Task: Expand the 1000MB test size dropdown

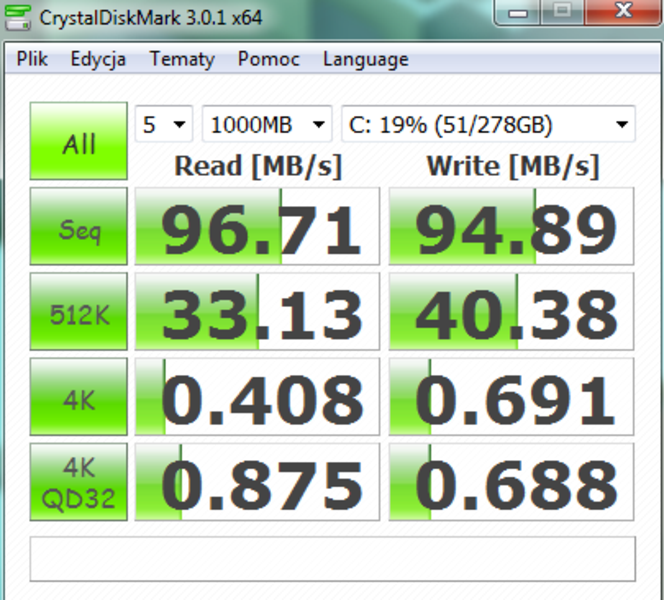Action: coord(267,124)
